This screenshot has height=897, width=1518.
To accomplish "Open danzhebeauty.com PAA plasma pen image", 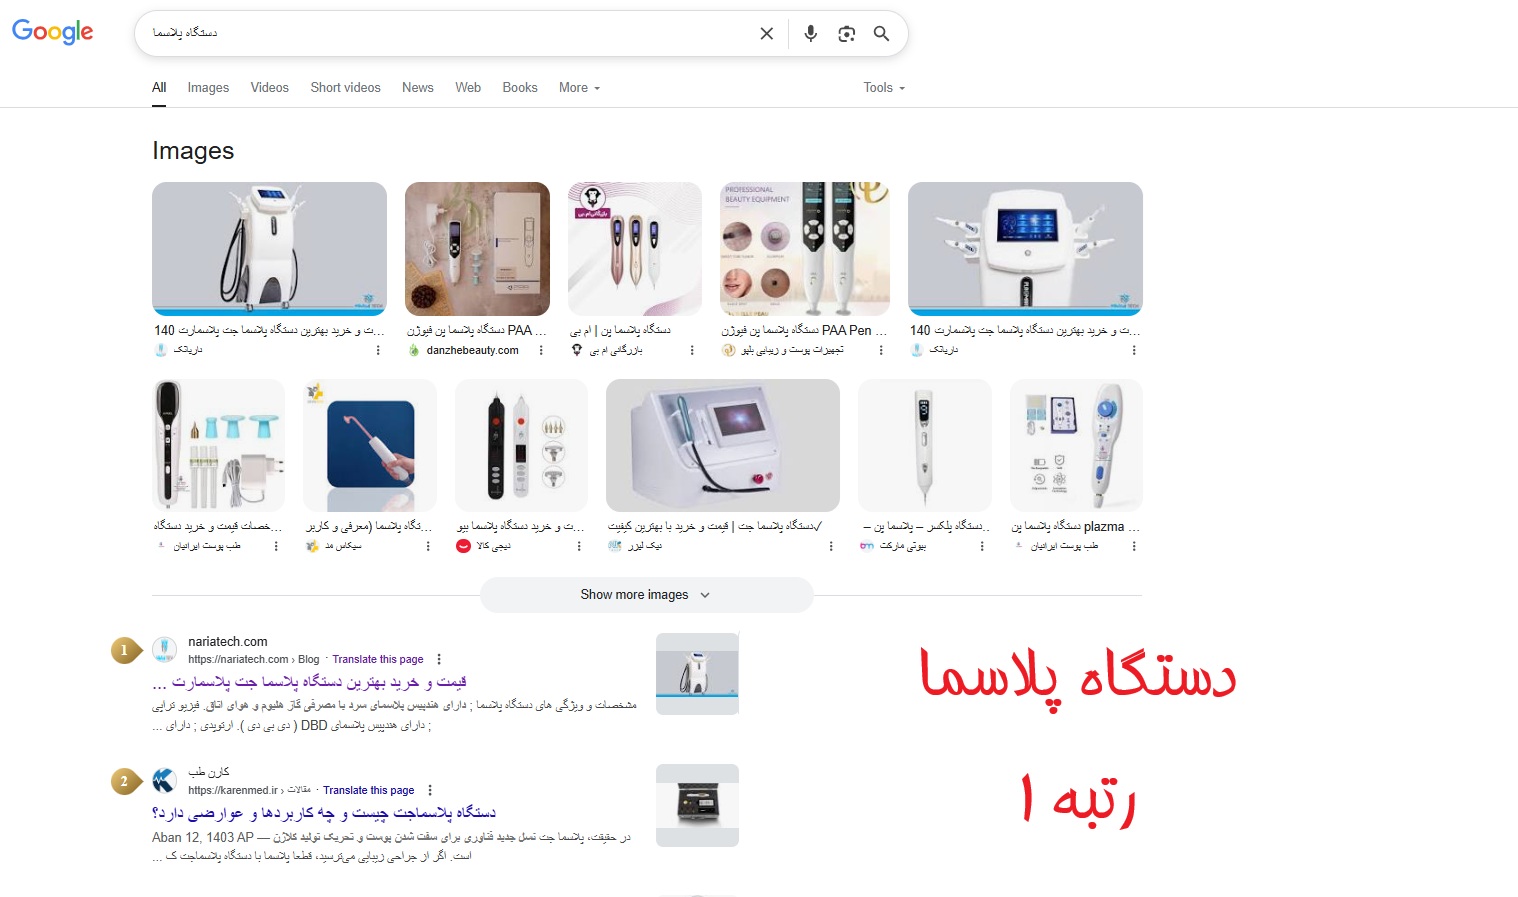I will pyautogui.click(x=477, y=249).
